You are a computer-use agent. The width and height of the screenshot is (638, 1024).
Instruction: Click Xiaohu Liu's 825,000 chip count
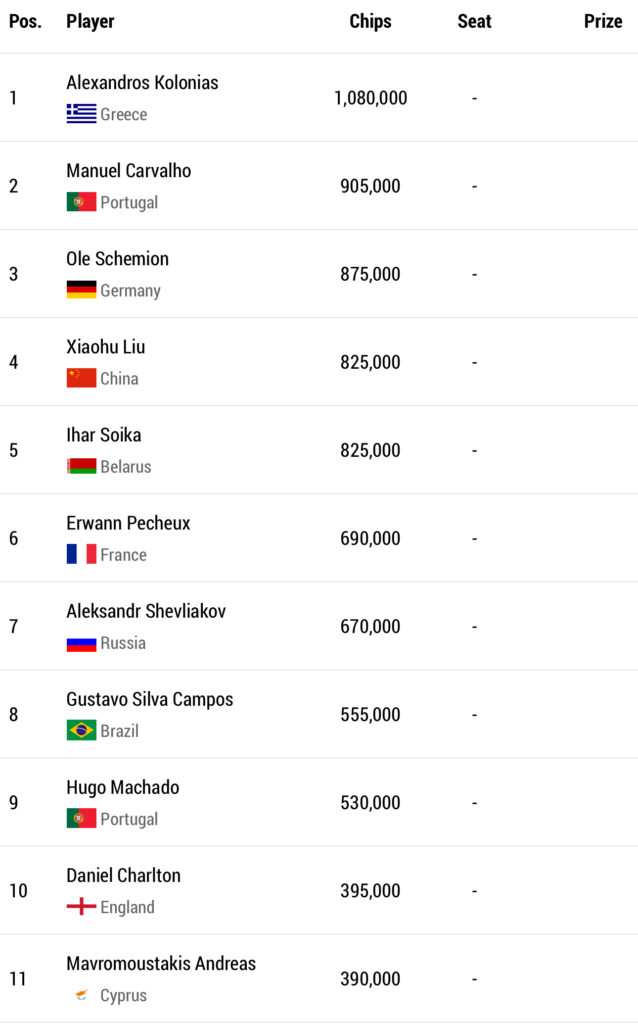pyautogui.click(x=370, y=362)
